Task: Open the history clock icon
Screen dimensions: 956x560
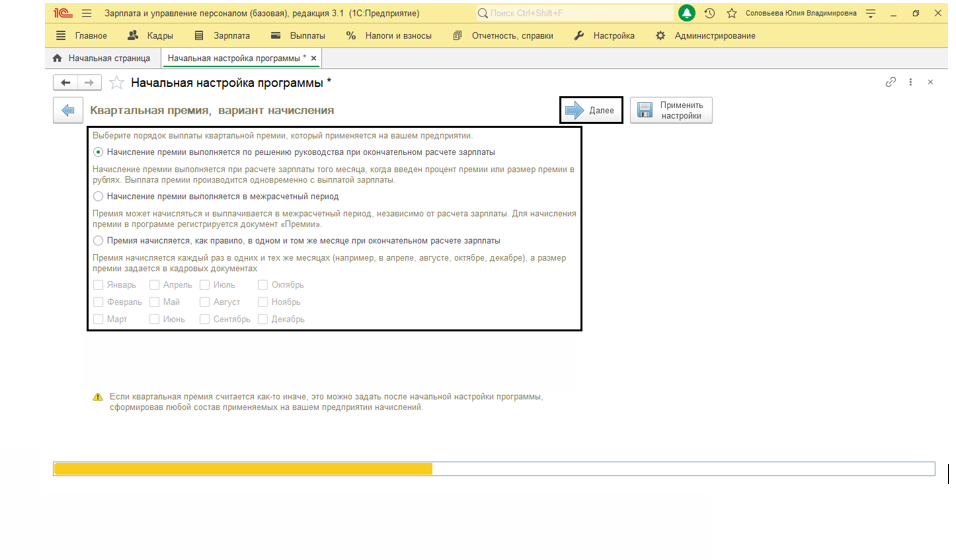Action: 710,13
